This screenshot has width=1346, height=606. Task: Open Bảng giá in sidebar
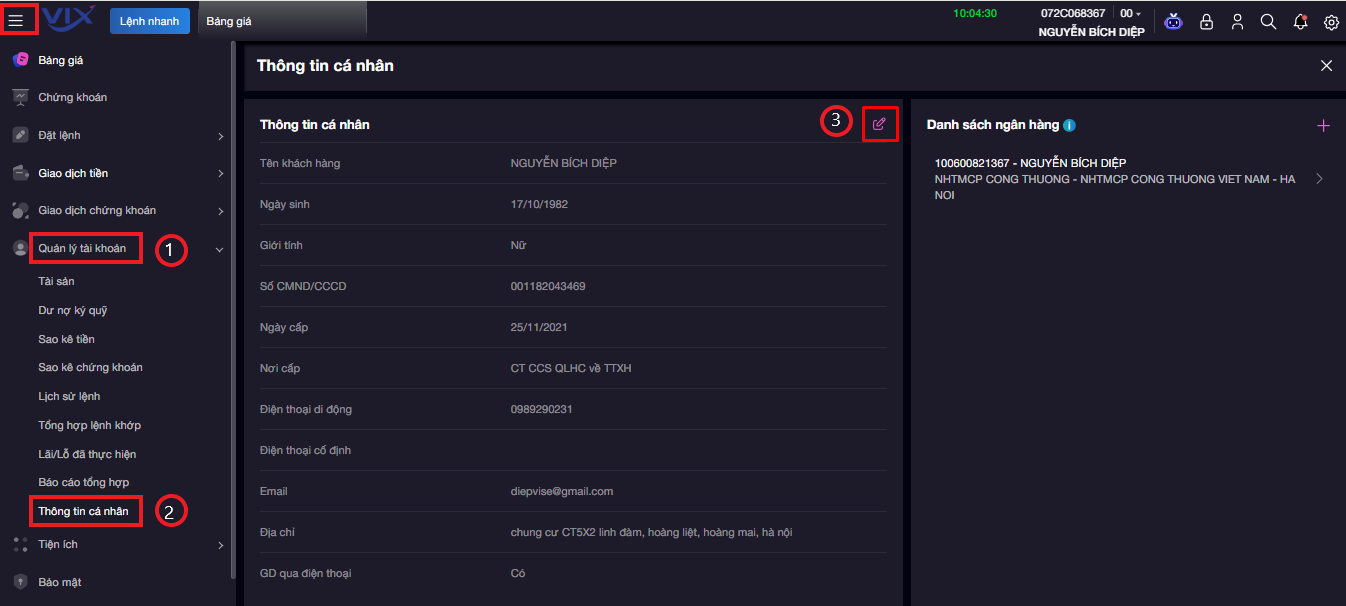(60, 60)
